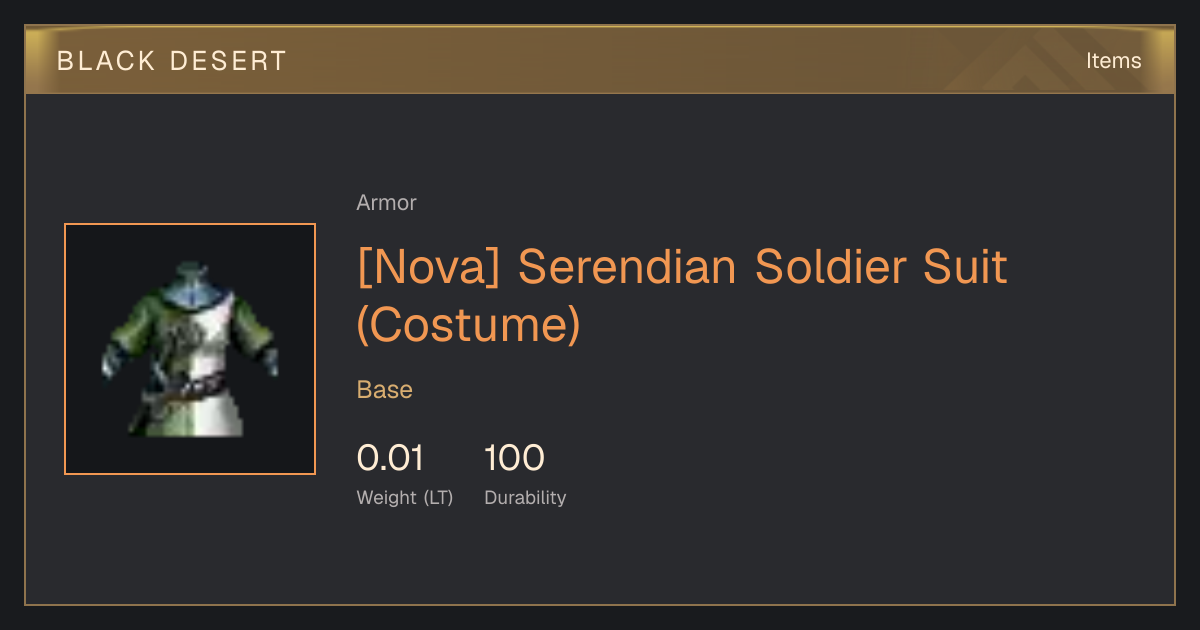Click the word Soldier in the item title

click(x=834, y=267)
